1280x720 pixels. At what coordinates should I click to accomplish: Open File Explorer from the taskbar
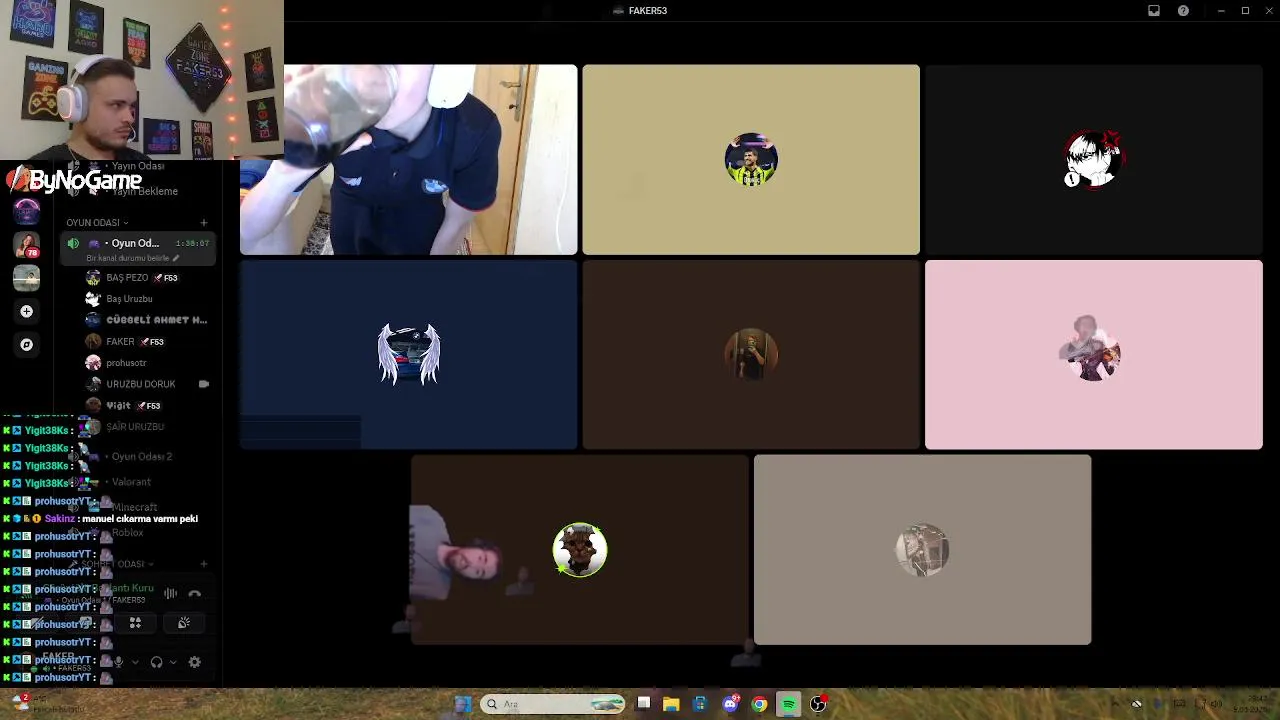[x=671, y=704]
